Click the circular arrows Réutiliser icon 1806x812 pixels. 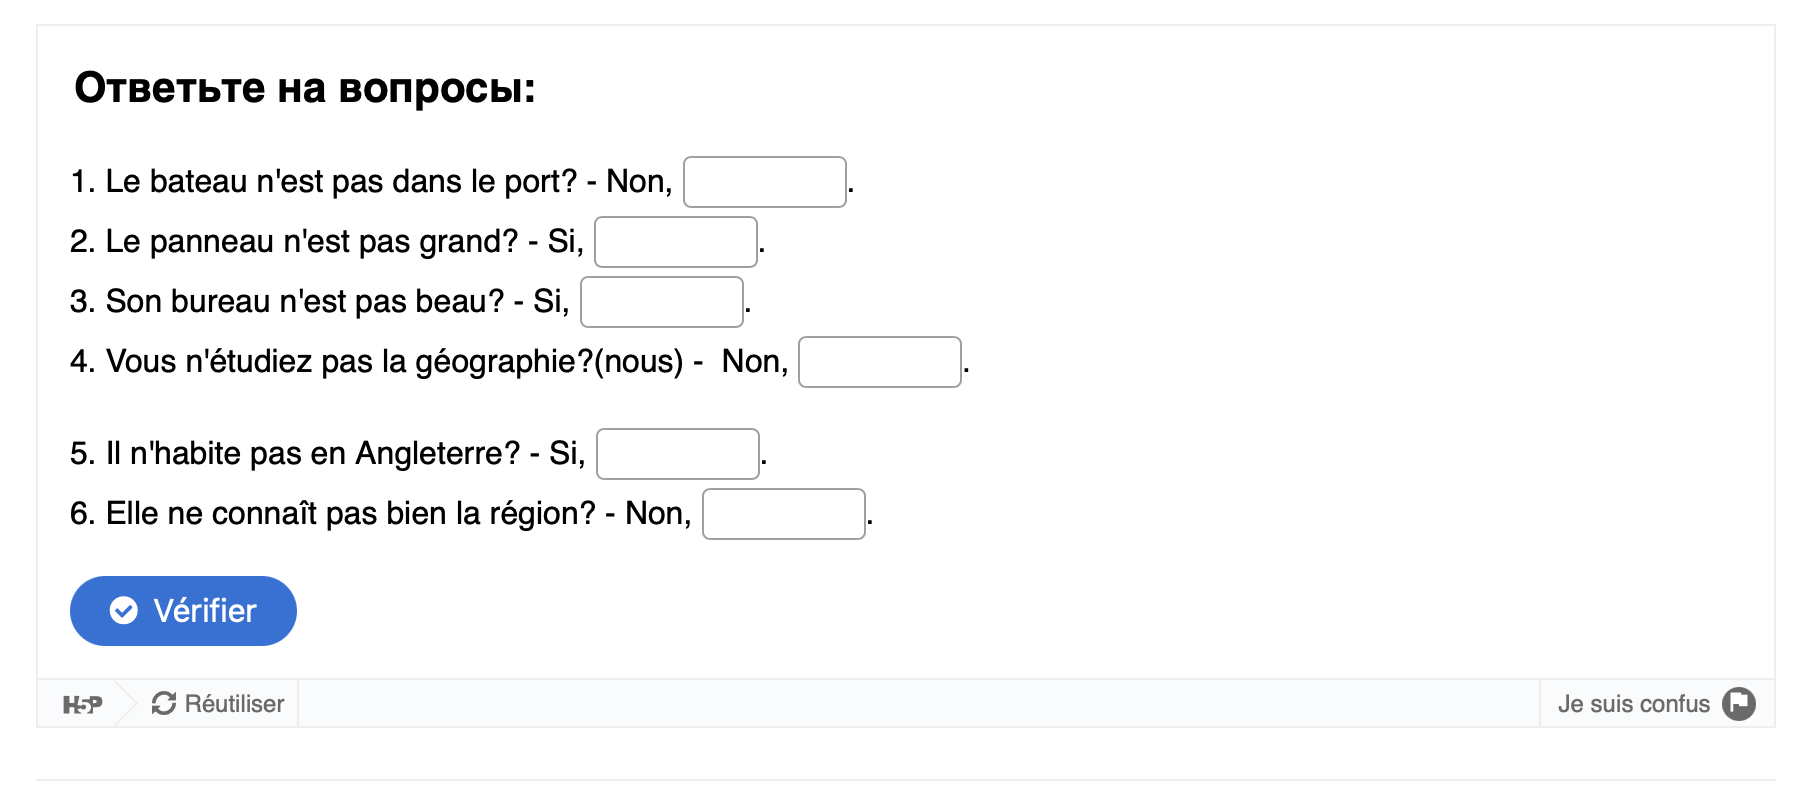164,704
